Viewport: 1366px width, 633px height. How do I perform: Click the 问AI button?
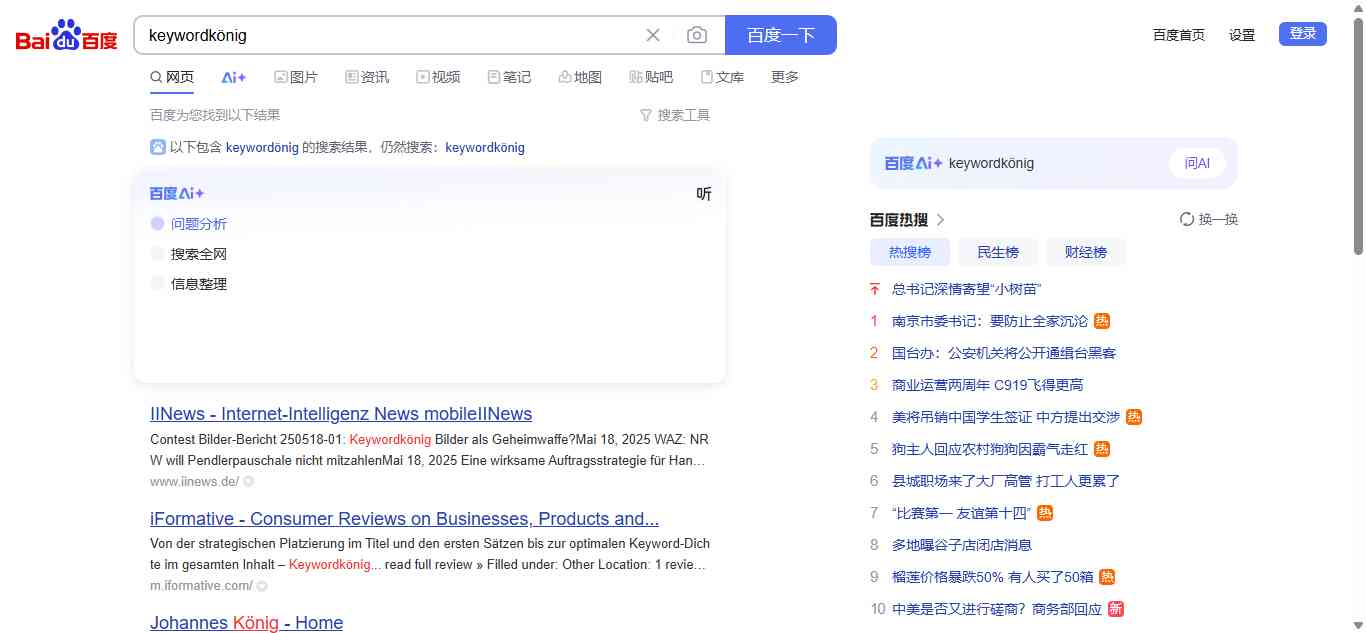pyautogui.click(x=1197, y=163)
